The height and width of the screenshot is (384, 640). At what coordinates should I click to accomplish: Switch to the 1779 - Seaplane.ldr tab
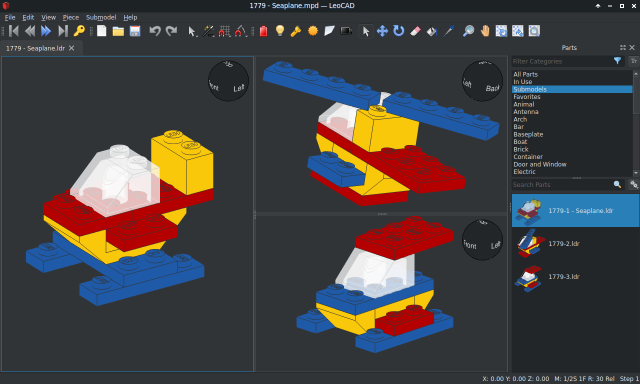click(x=35, y=48)
